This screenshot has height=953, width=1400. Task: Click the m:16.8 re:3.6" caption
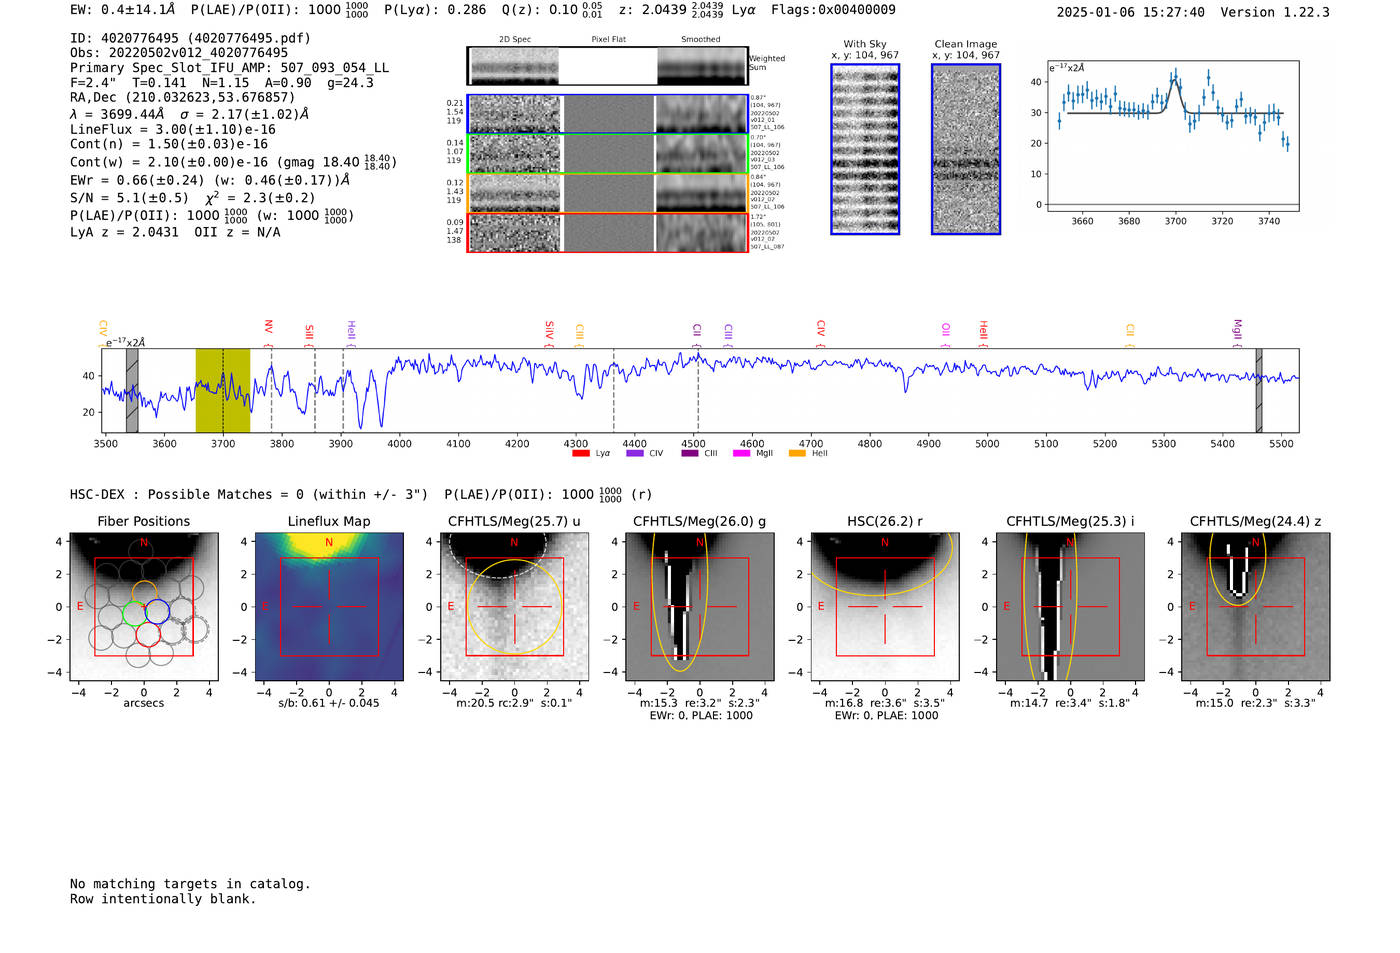885,703
